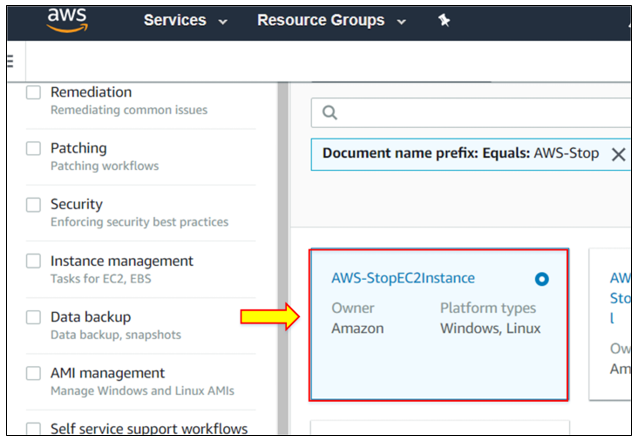This screenshot has height=442, width=637.
Task: Click the 'Tasks for EC2, EBS' text
Action: [x=101, y=279]
